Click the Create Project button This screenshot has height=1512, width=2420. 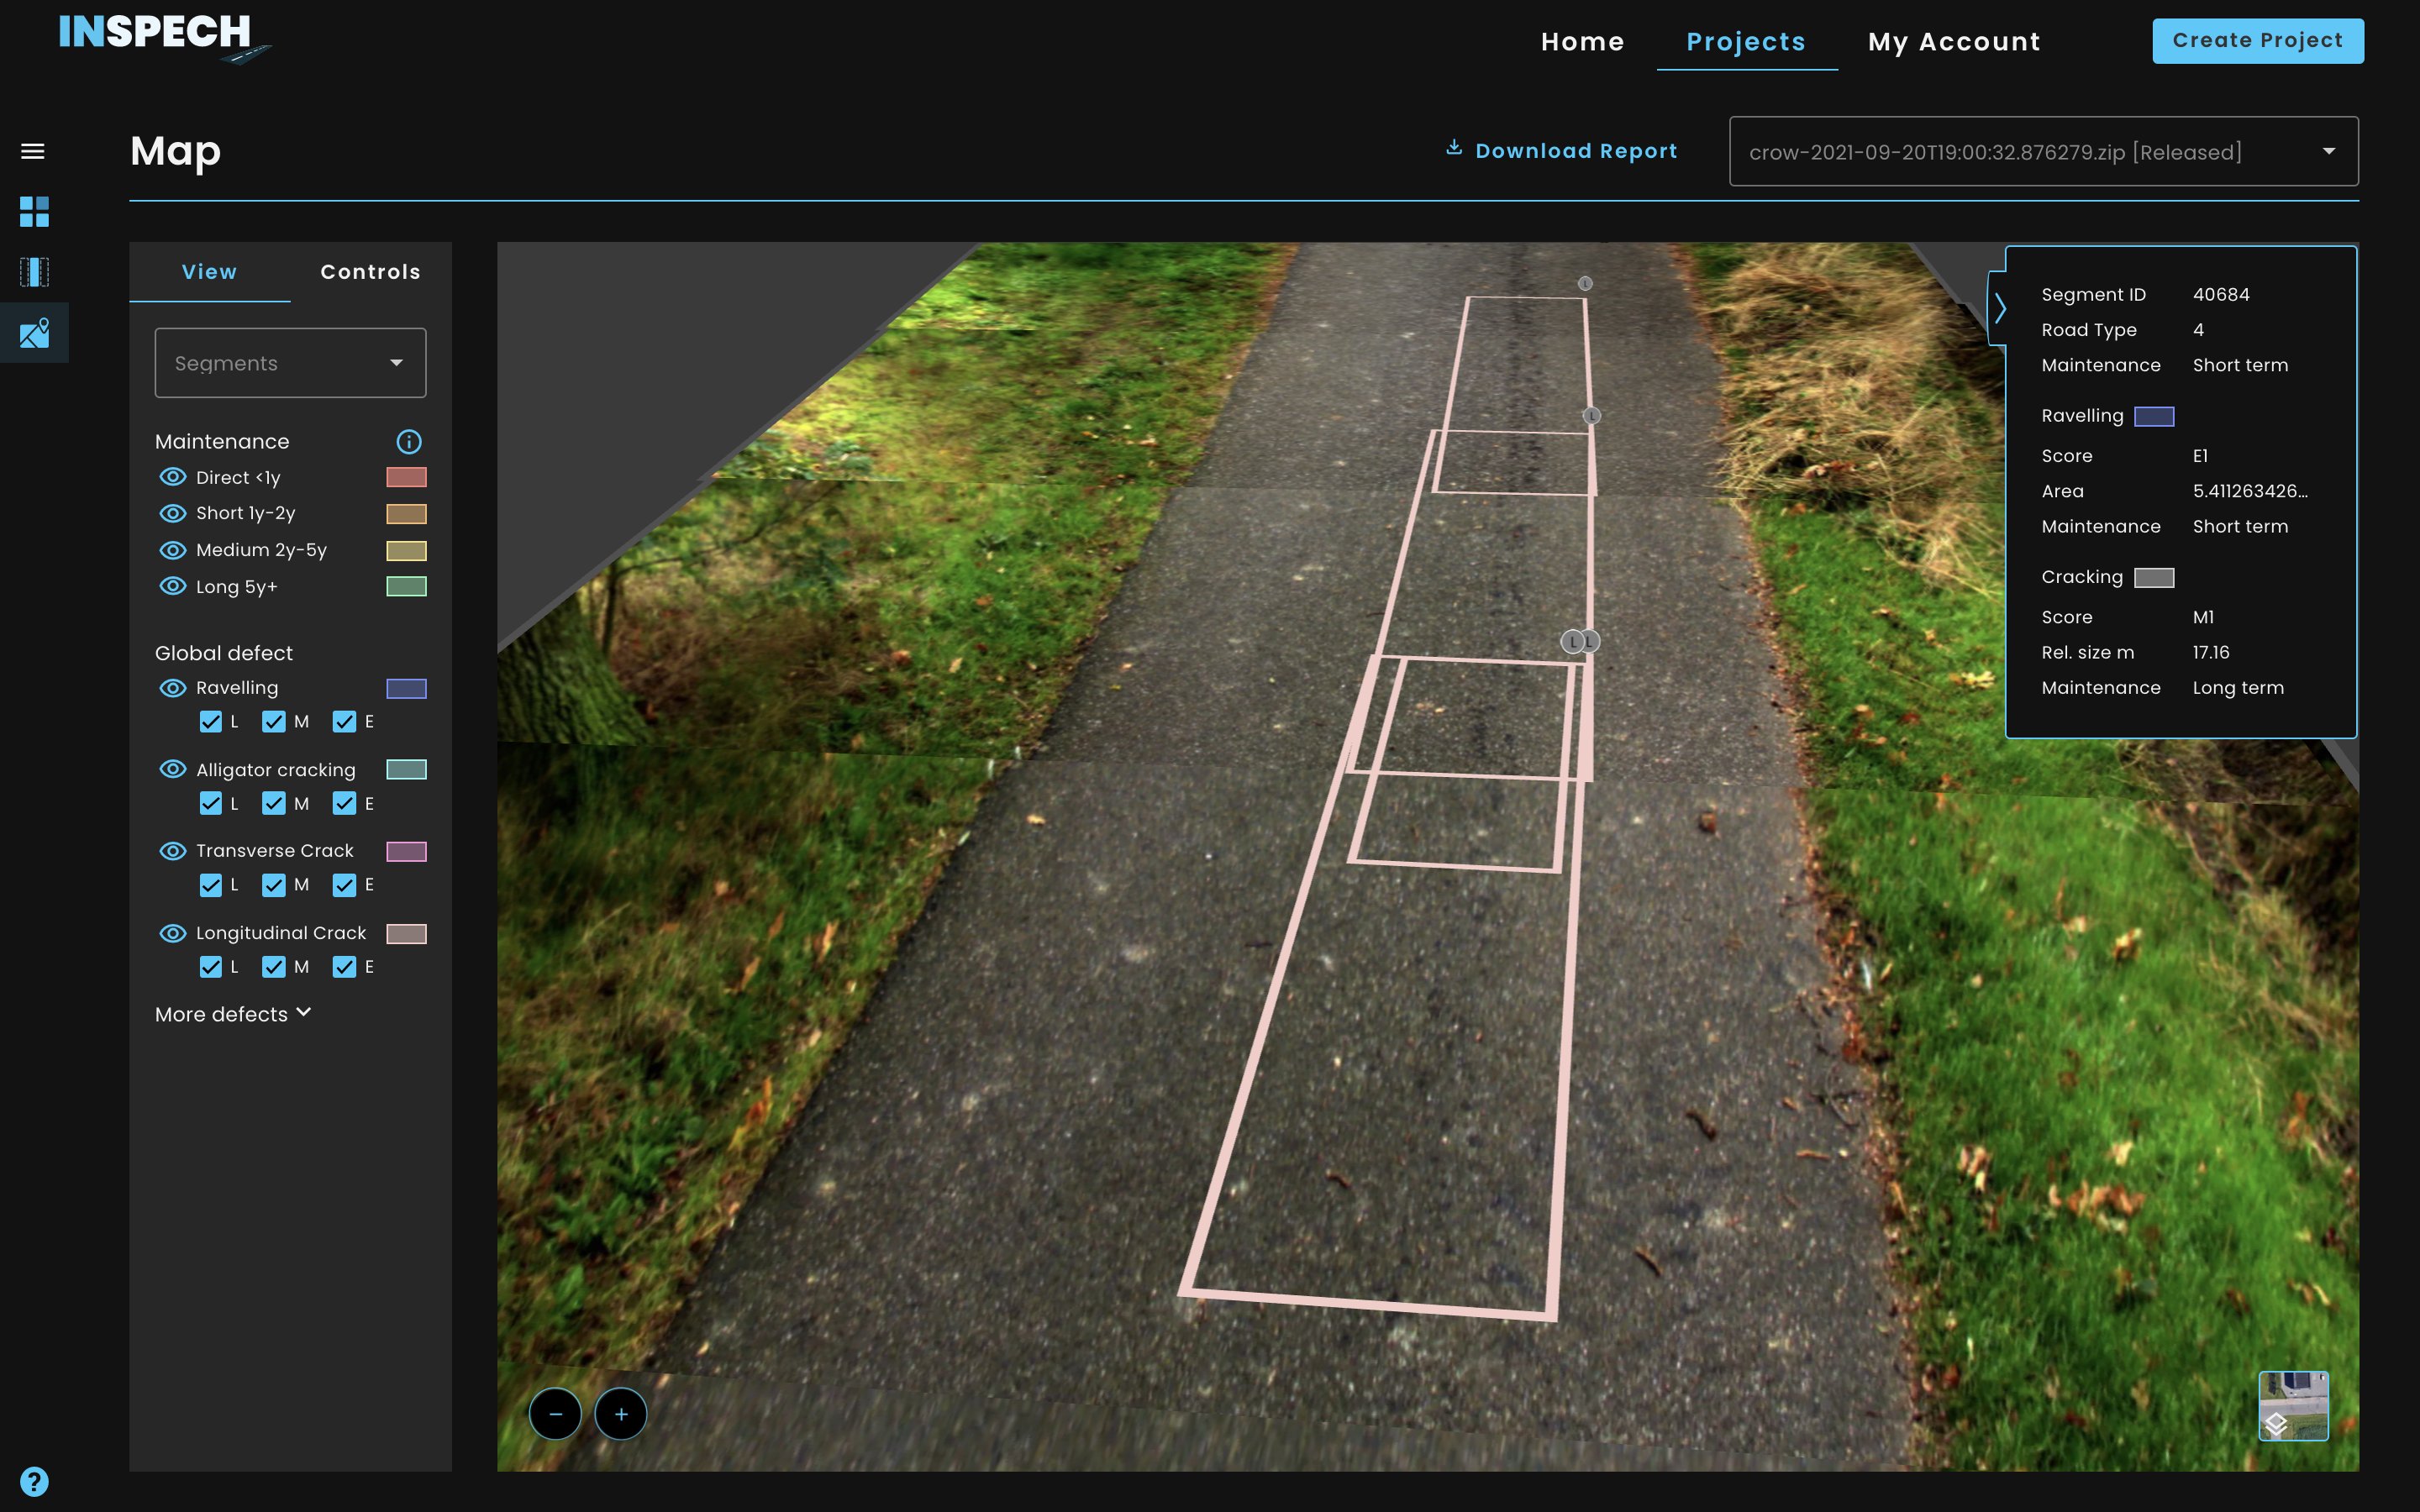pos(2257,41)
